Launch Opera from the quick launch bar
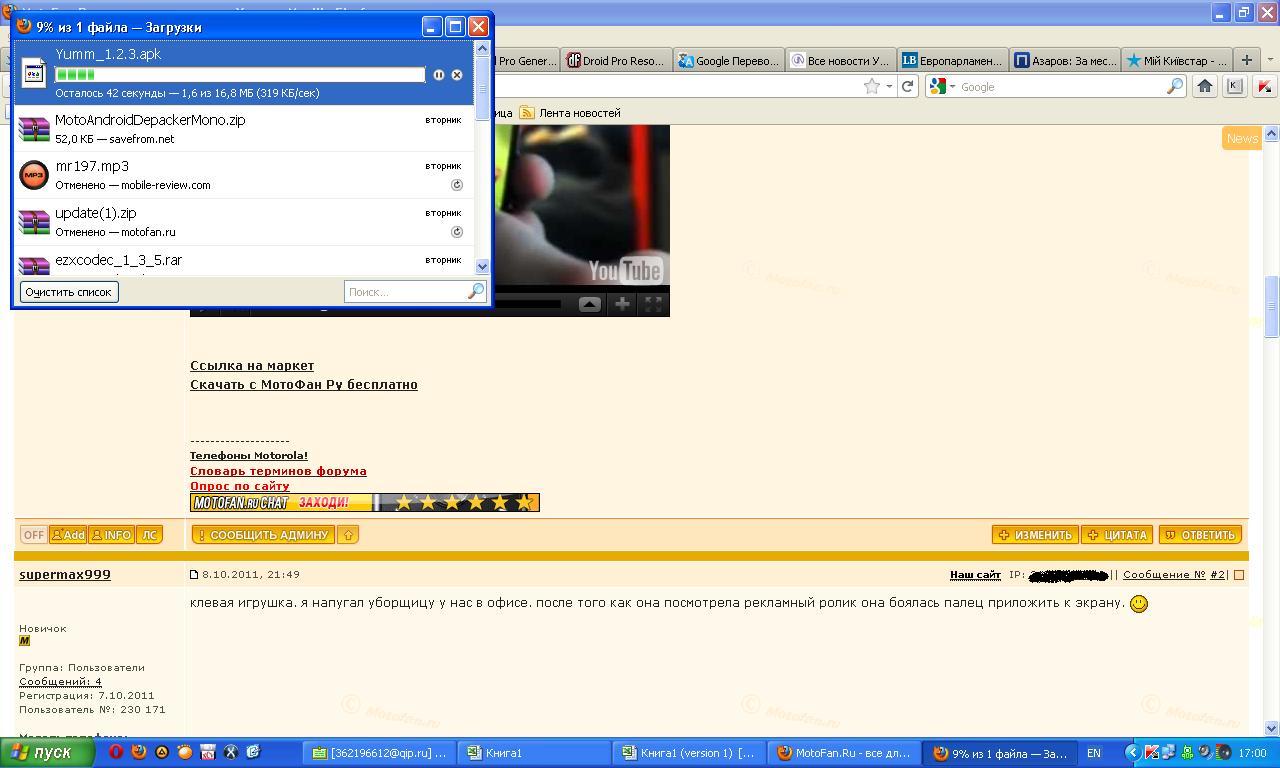 [116, 752]
